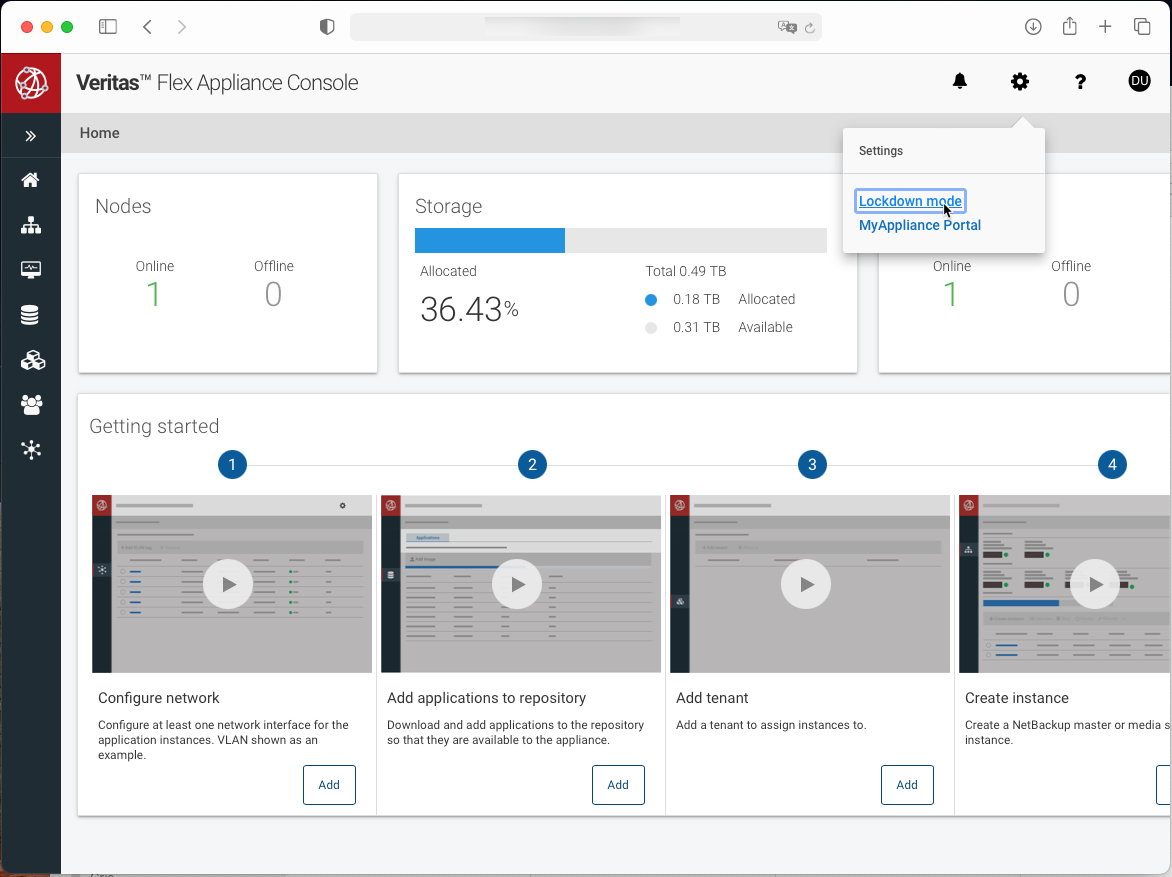Click the Safari address bar
Image resolution: width=1172 pixels, height=877 pixels.
(x=585, y=27)
